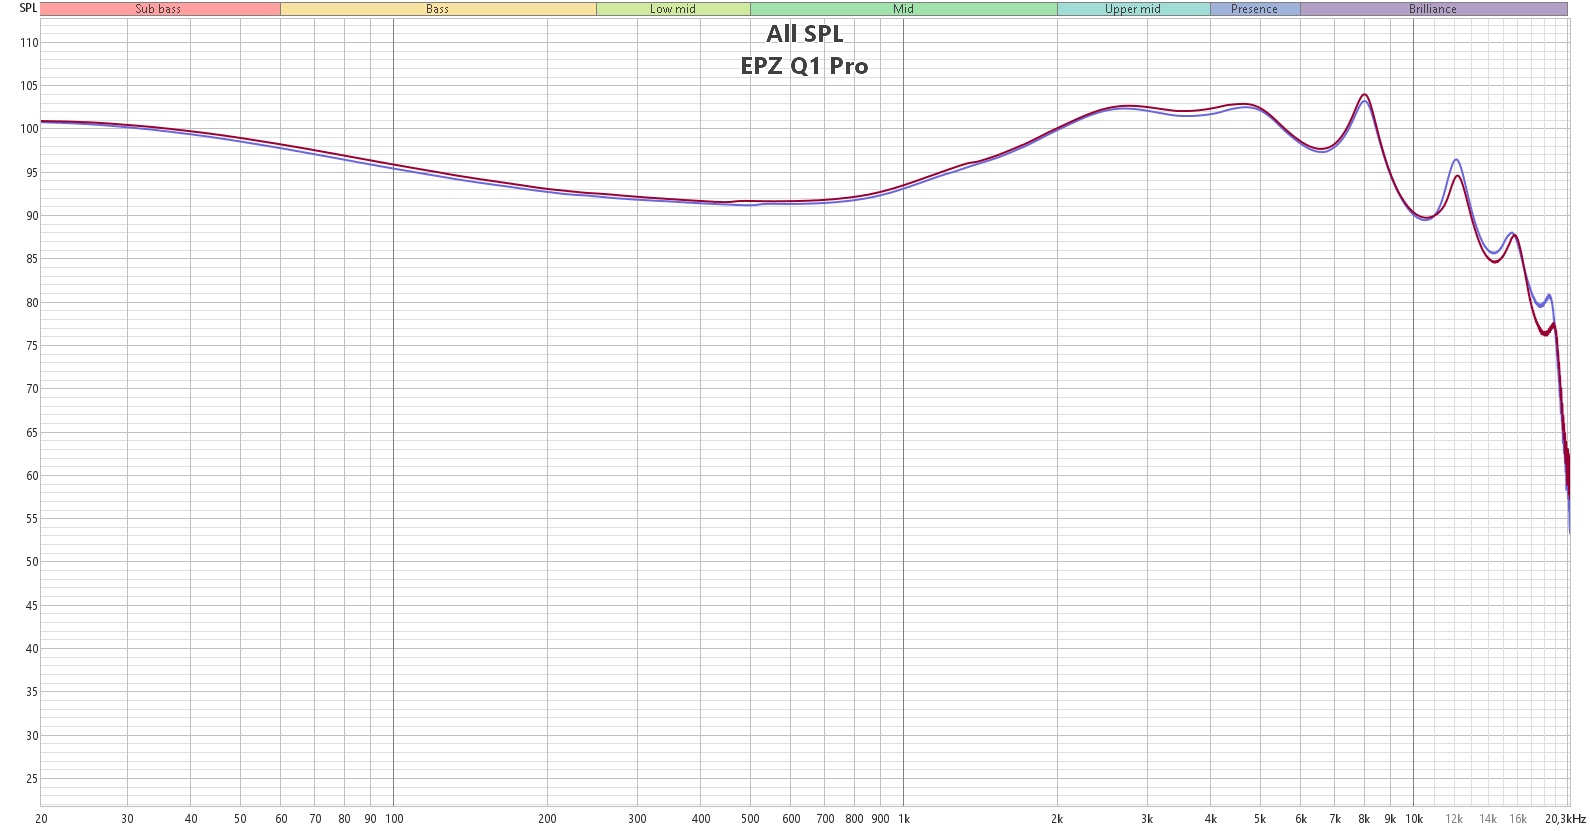Select the green Mid band label

[904, 9]
